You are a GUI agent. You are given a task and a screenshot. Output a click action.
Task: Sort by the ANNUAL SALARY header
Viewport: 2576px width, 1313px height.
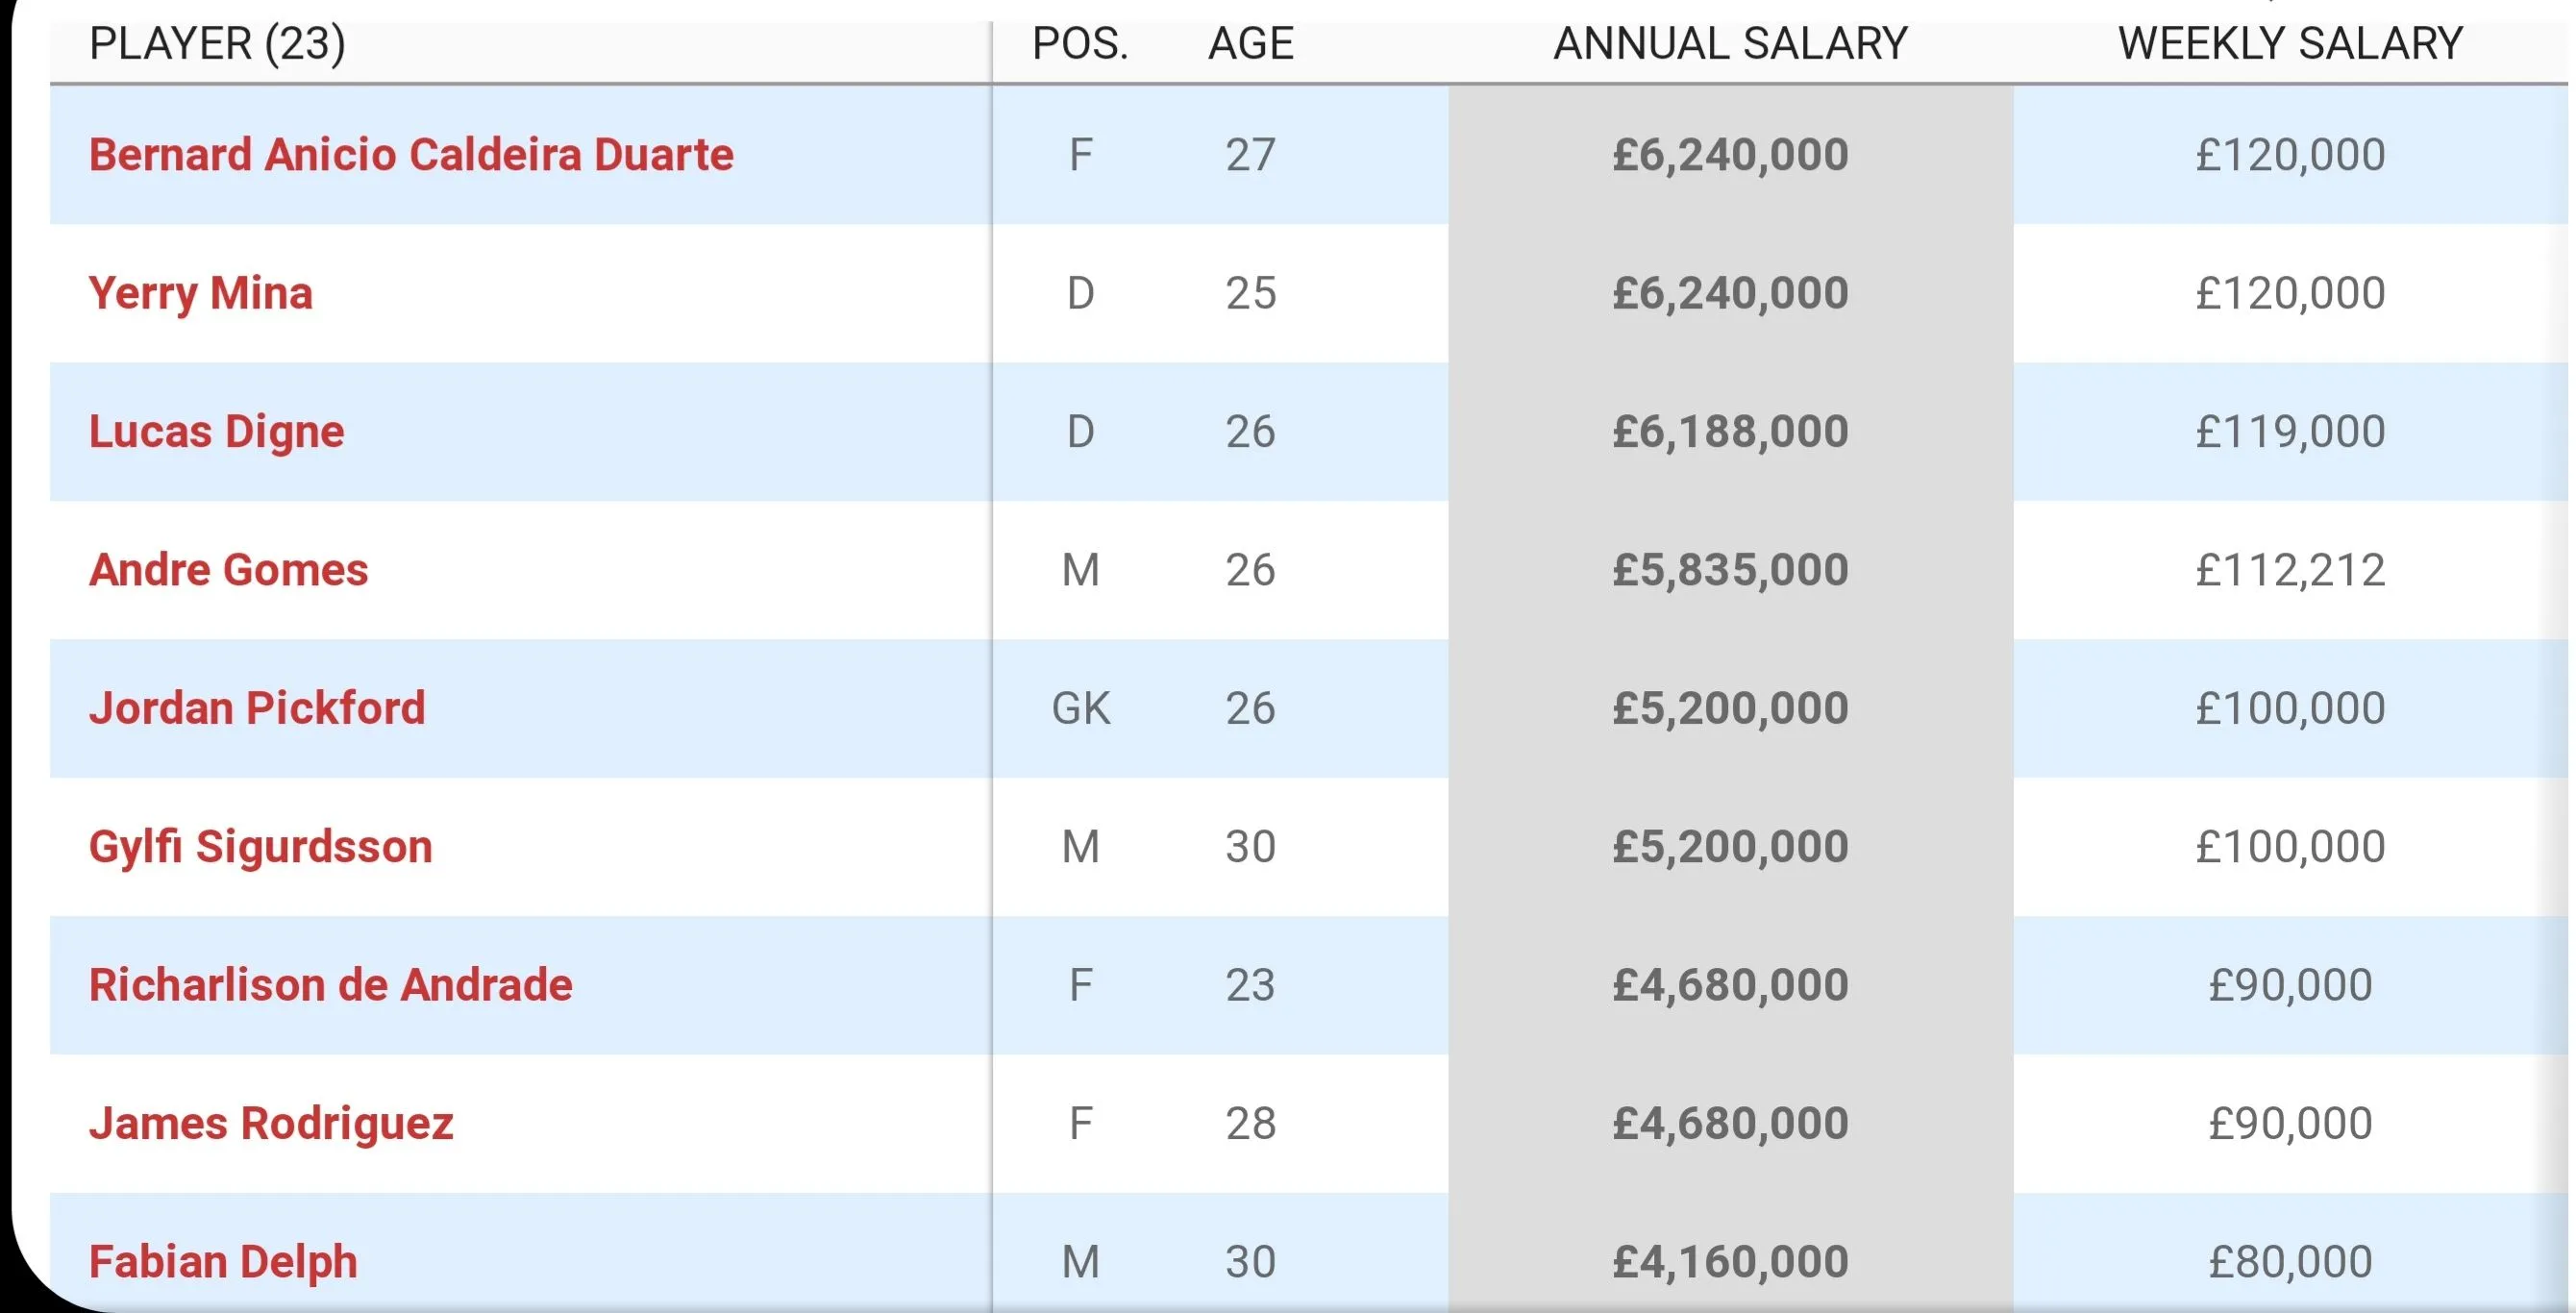[1730, 44]
